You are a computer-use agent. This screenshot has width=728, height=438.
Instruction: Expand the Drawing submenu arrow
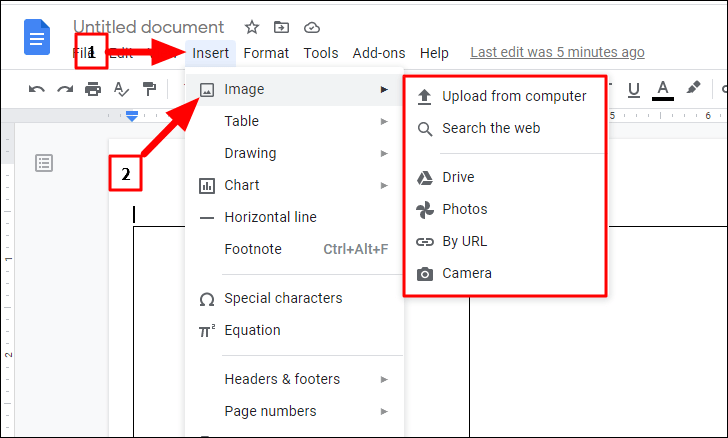pos(384,154)
